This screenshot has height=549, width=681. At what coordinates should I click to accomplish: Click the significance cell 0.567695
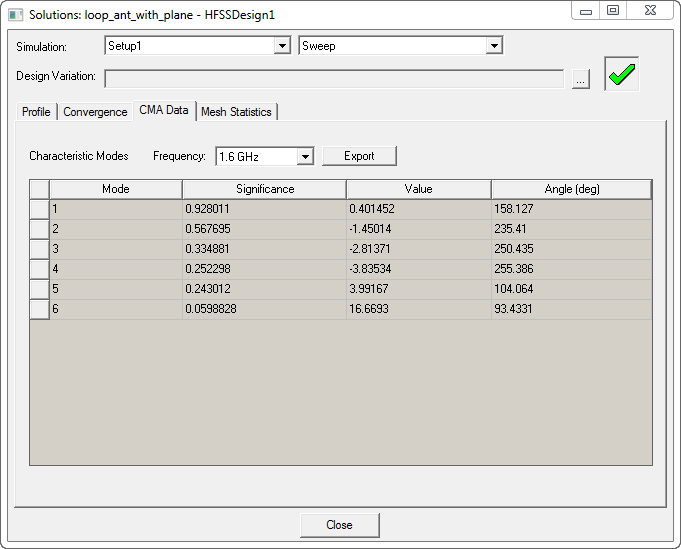[264, 229]
